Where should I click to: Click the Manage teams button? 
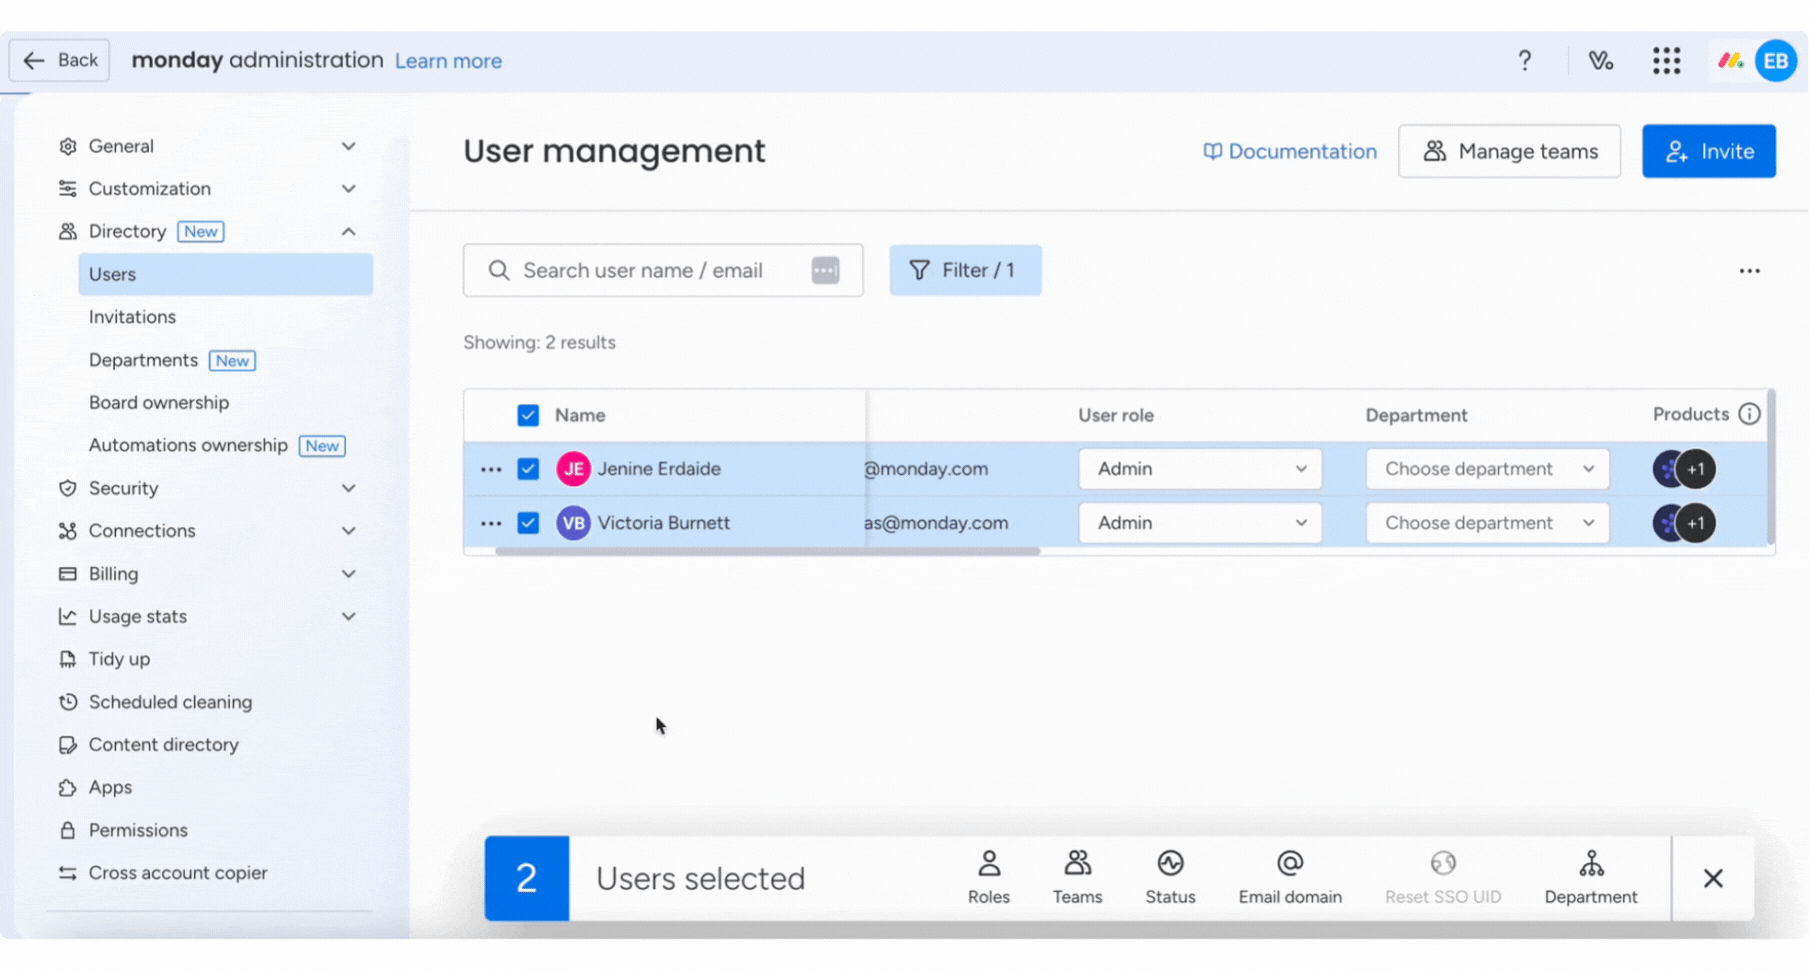point(1509,151)
